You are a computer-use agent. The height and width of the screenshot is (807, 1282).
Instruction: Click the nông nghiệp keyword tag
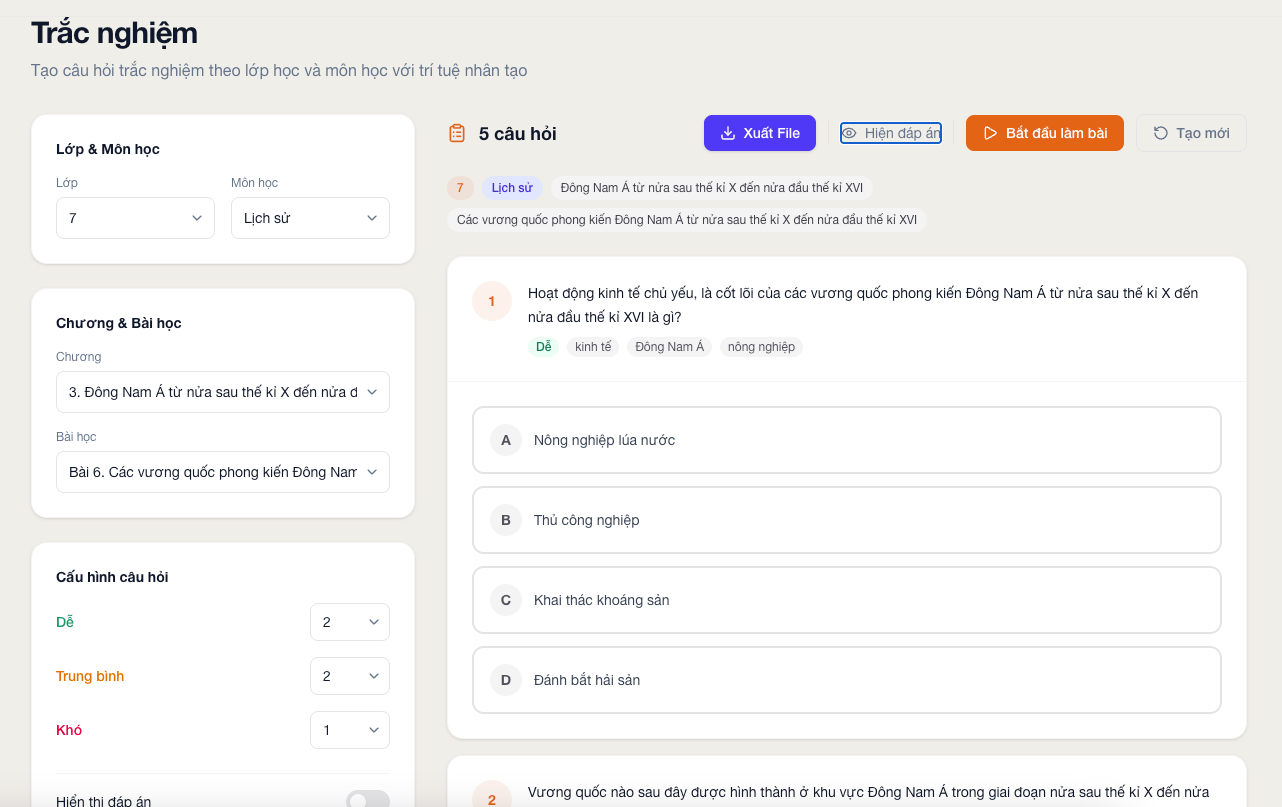point(761,347)
